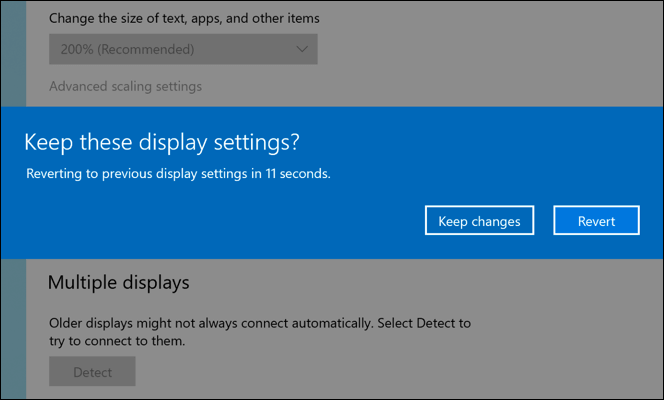Click the chevron arrow on scaling combo box
Image resolution: width=664 pixels, height=400 pixels.
(x=302, y=49)
